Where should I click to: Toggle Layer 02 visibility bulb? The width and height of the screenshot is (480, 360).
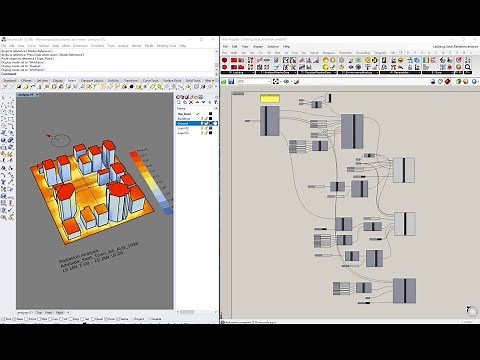click(x=202, y=128)
